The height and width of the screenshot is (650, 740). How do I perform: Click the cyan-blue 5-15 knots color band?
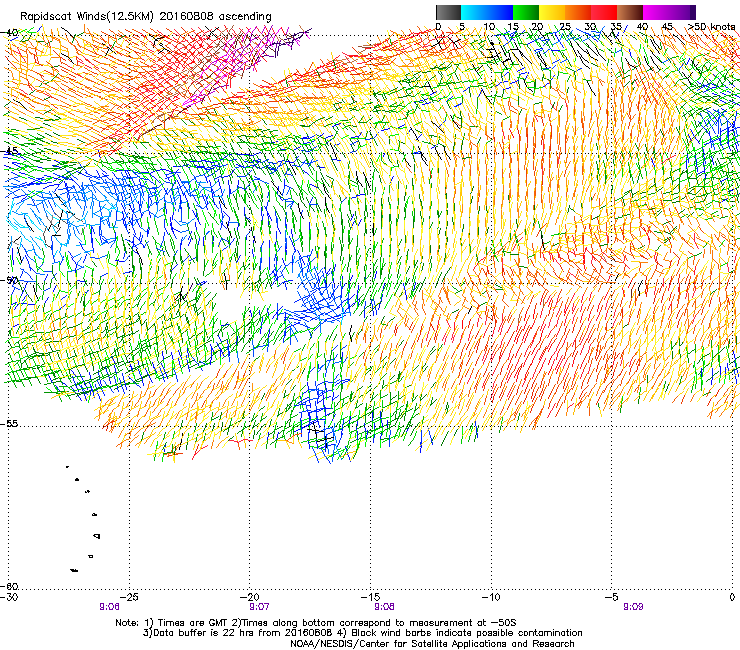point(487,12)
